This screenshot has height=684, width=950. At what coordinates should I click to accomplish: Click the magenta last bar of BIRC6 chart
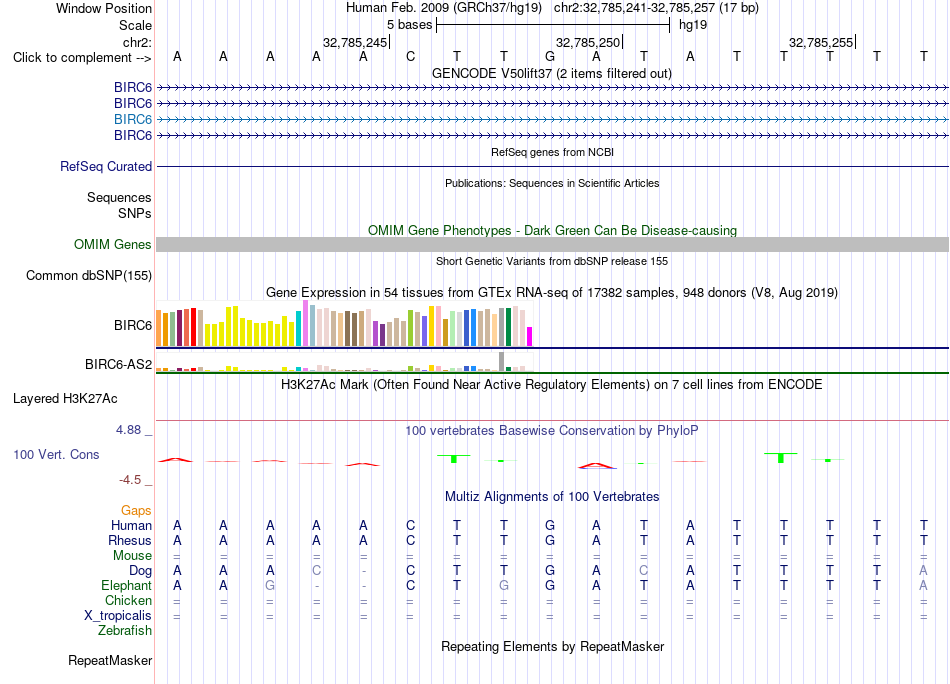pos(530,337)
